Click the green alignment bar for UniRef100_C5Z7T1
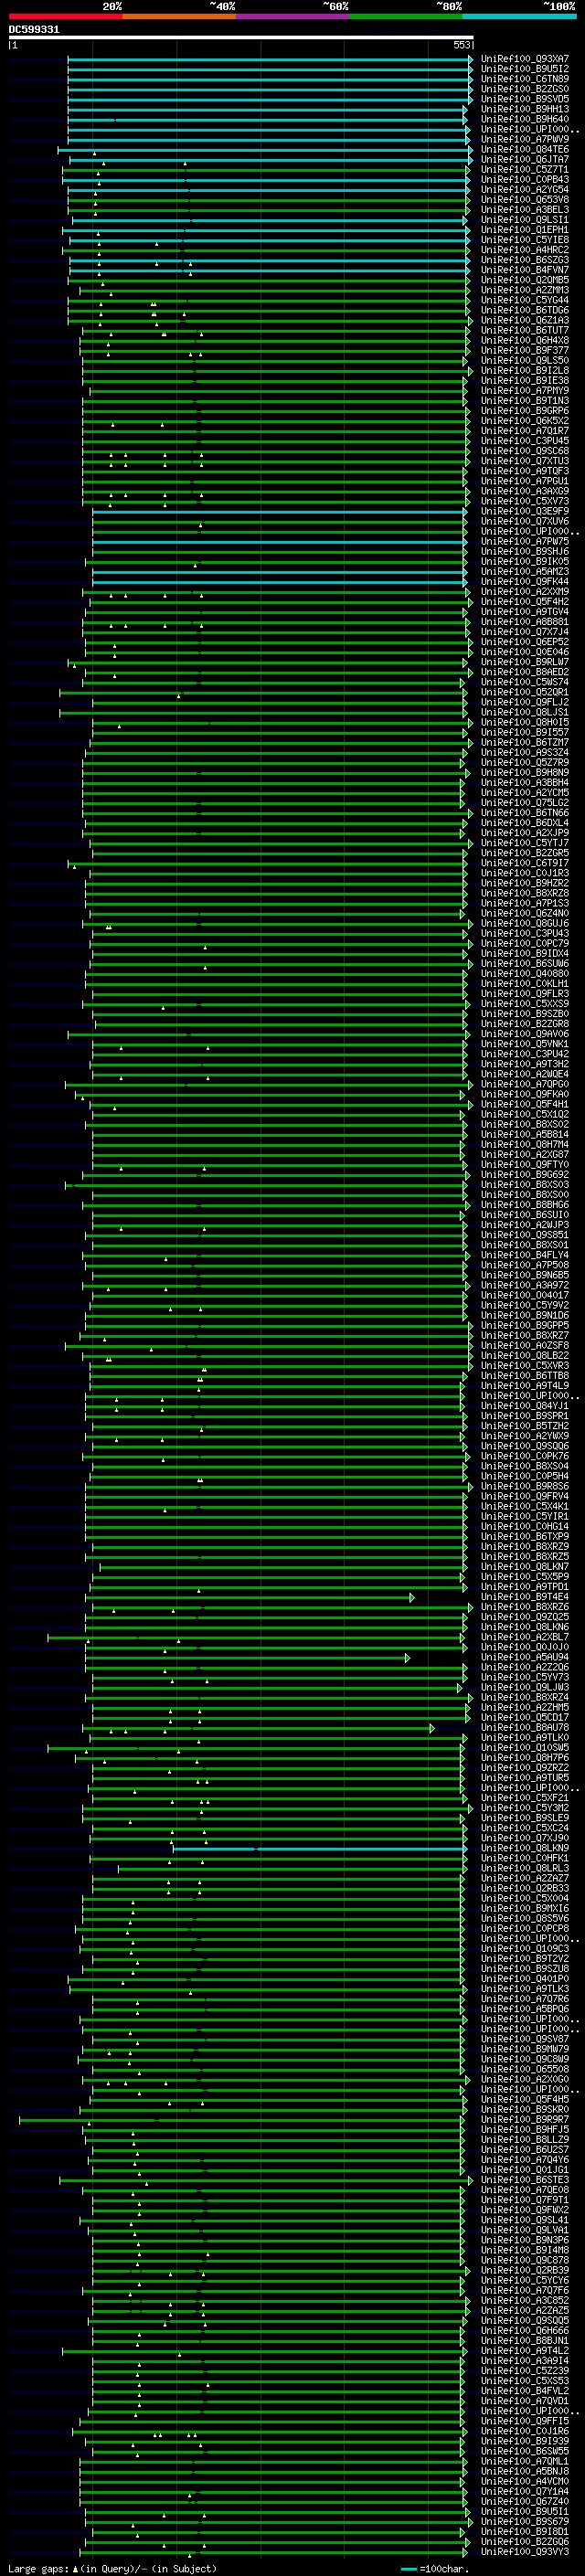 click(265, 170)
